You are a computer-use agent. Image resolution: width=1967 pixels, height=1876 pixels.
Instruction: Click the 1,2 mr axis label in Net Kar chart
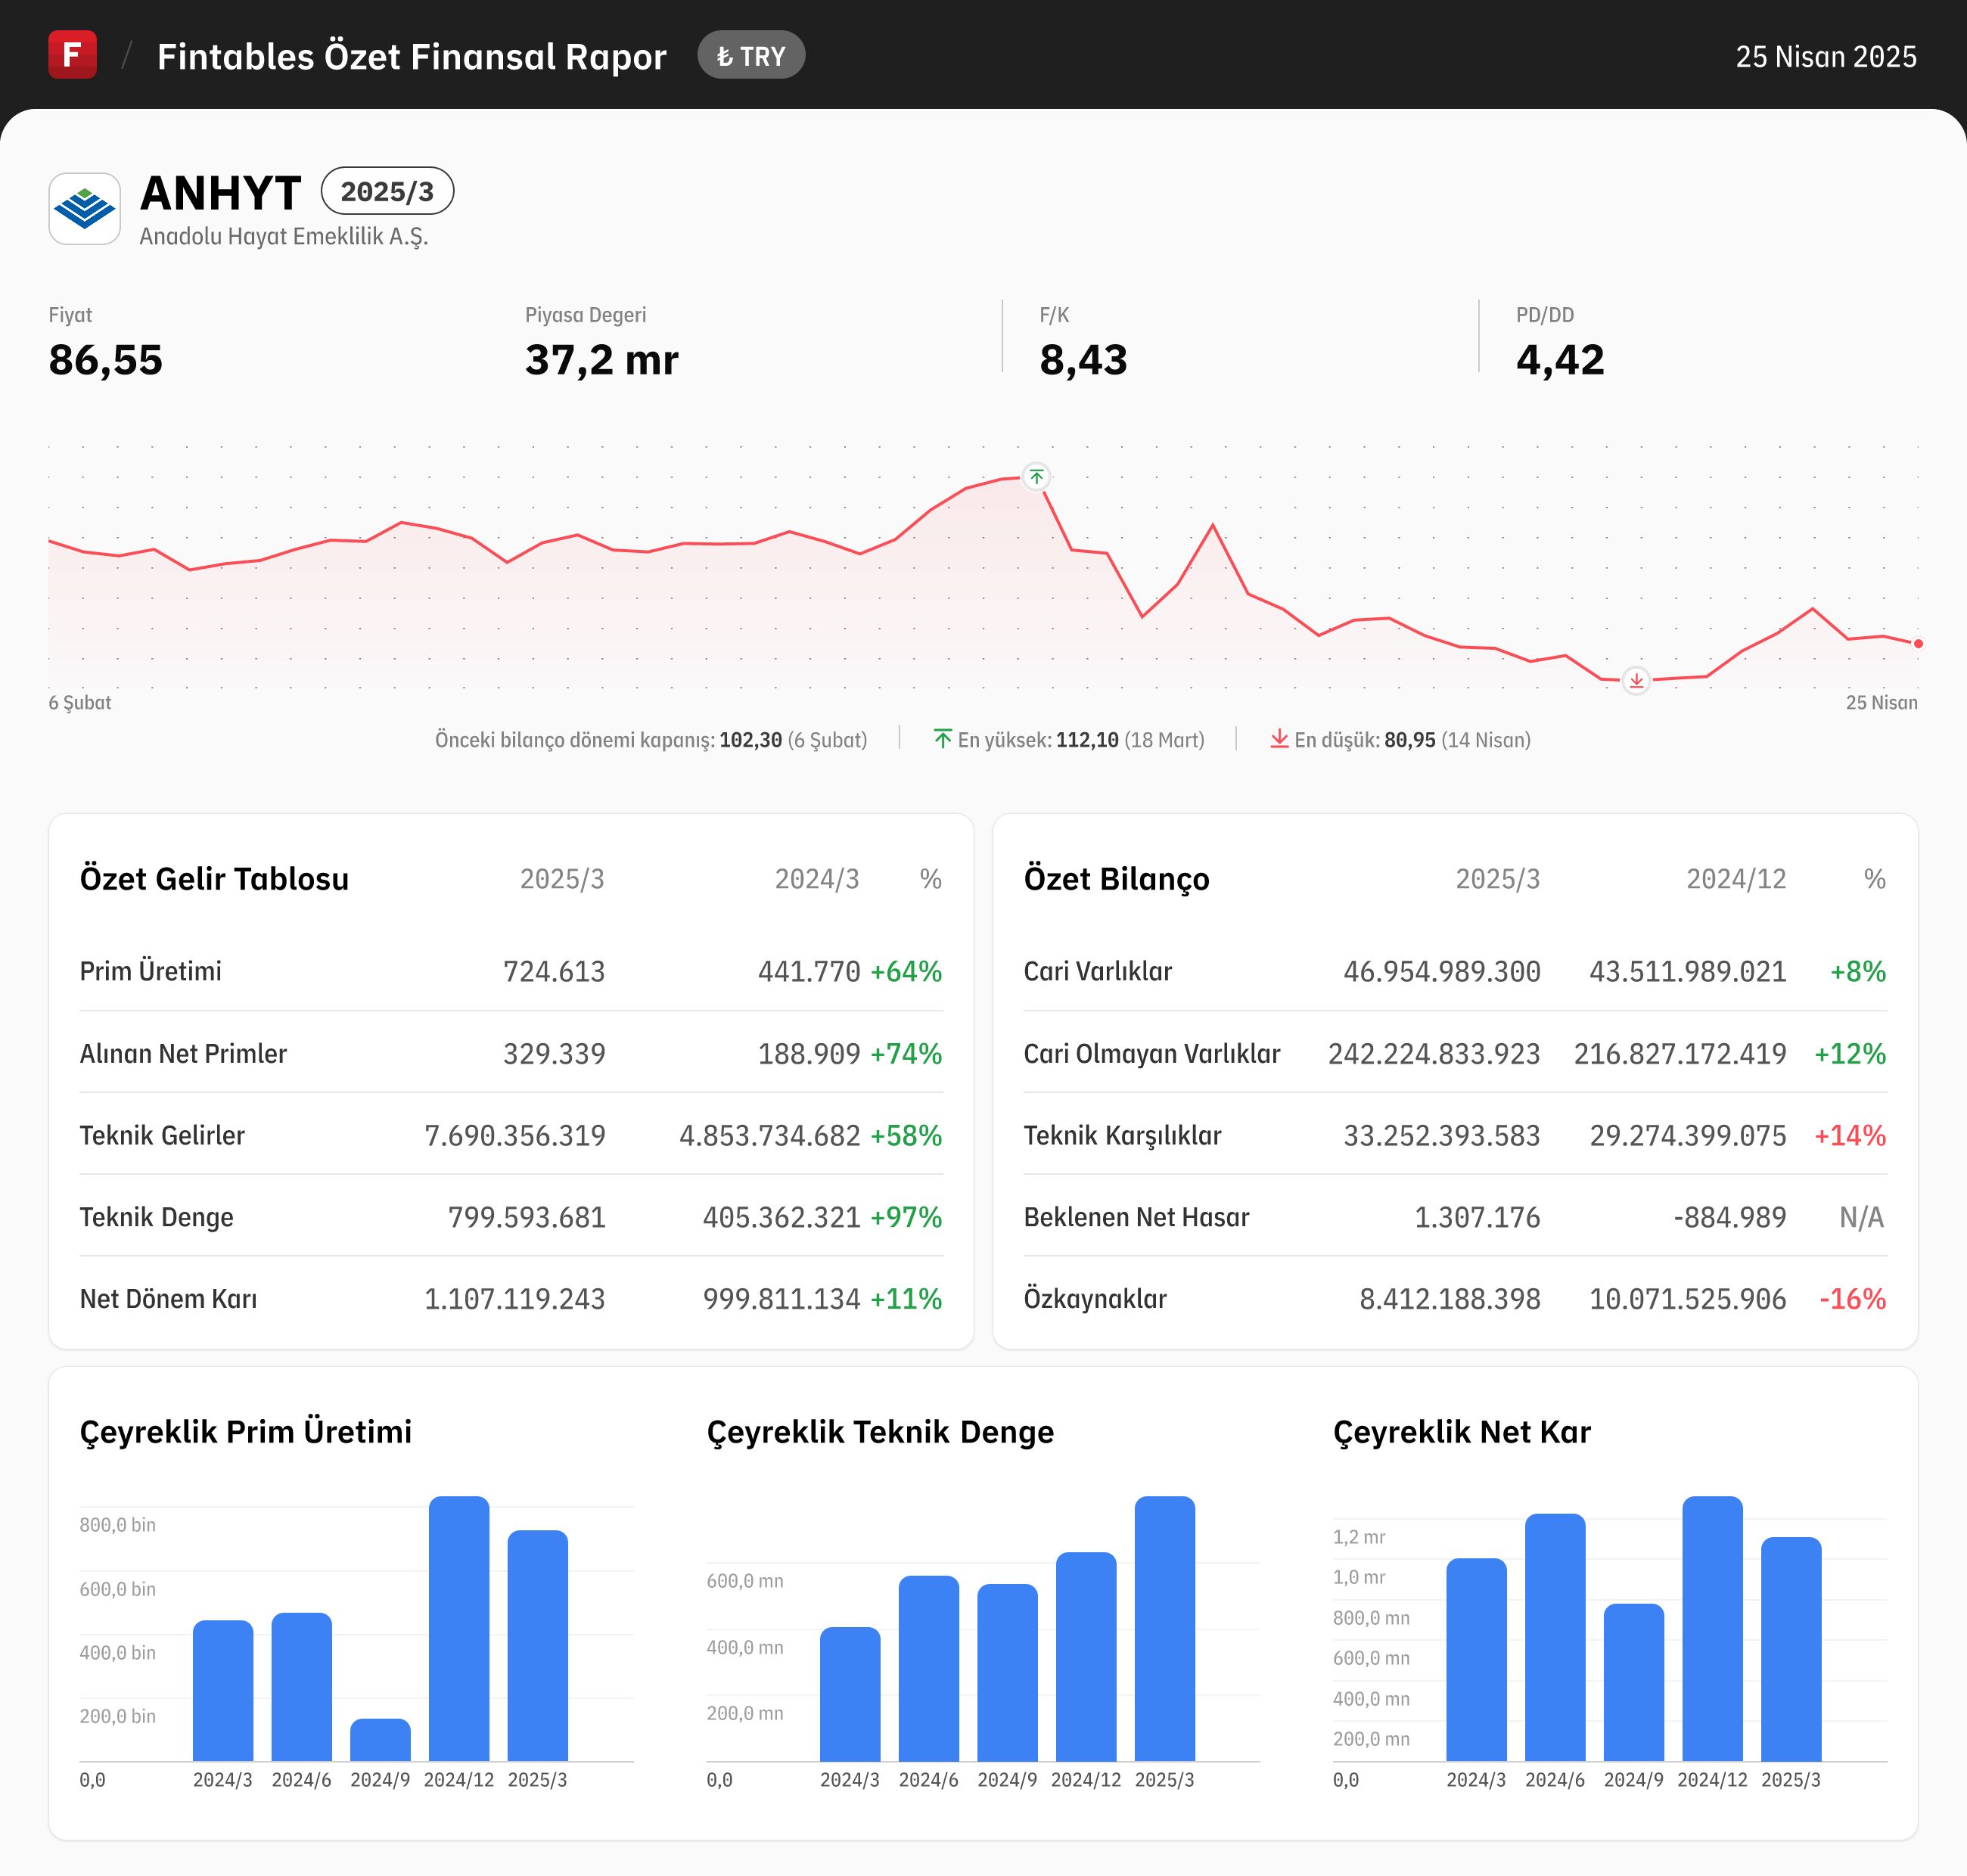tap(1358, 1537)
